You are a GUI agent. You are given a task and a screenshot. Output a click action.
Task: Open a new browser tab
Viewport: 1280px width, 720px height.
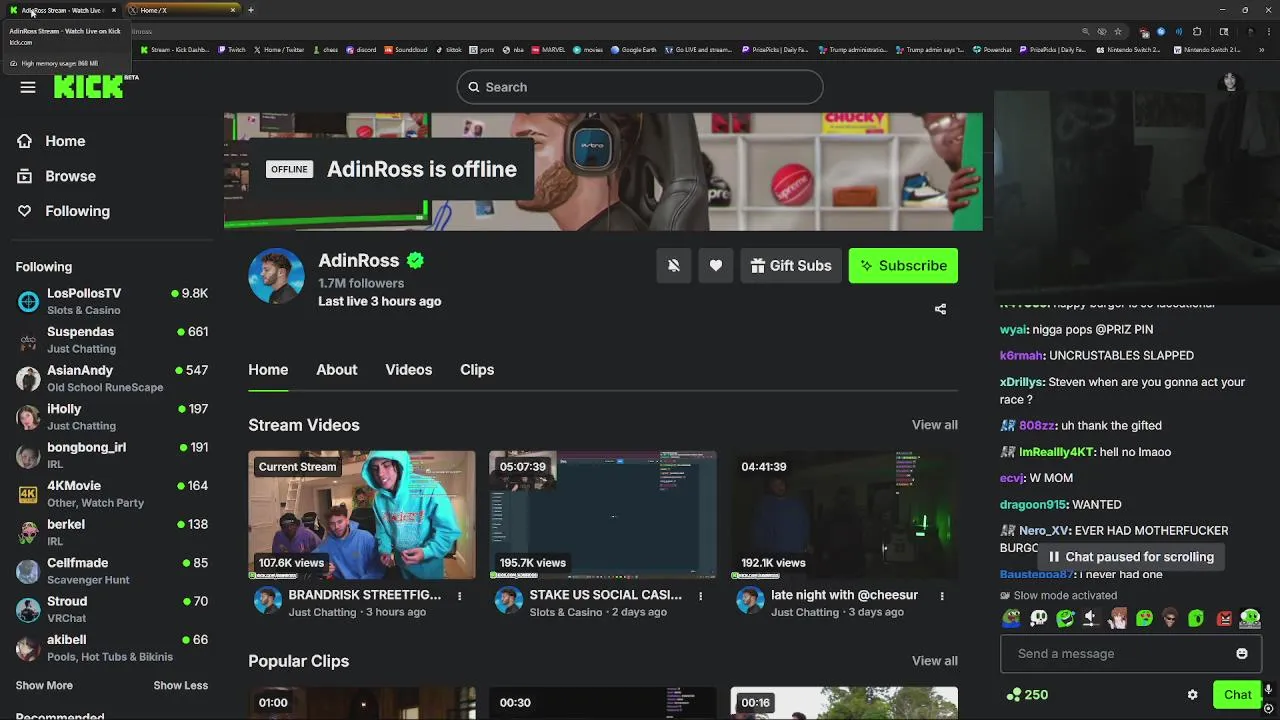(250, 10)
